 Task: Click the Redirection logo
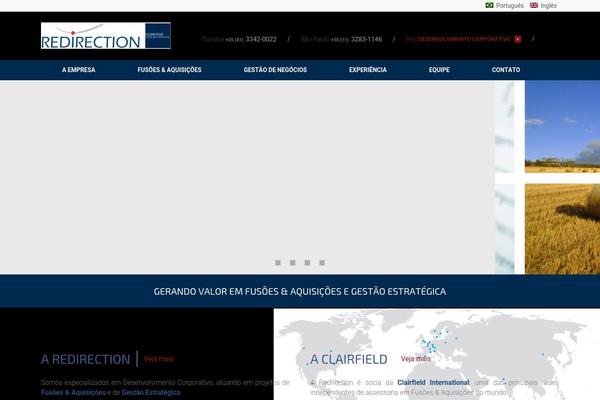click(x=106, y=36)
